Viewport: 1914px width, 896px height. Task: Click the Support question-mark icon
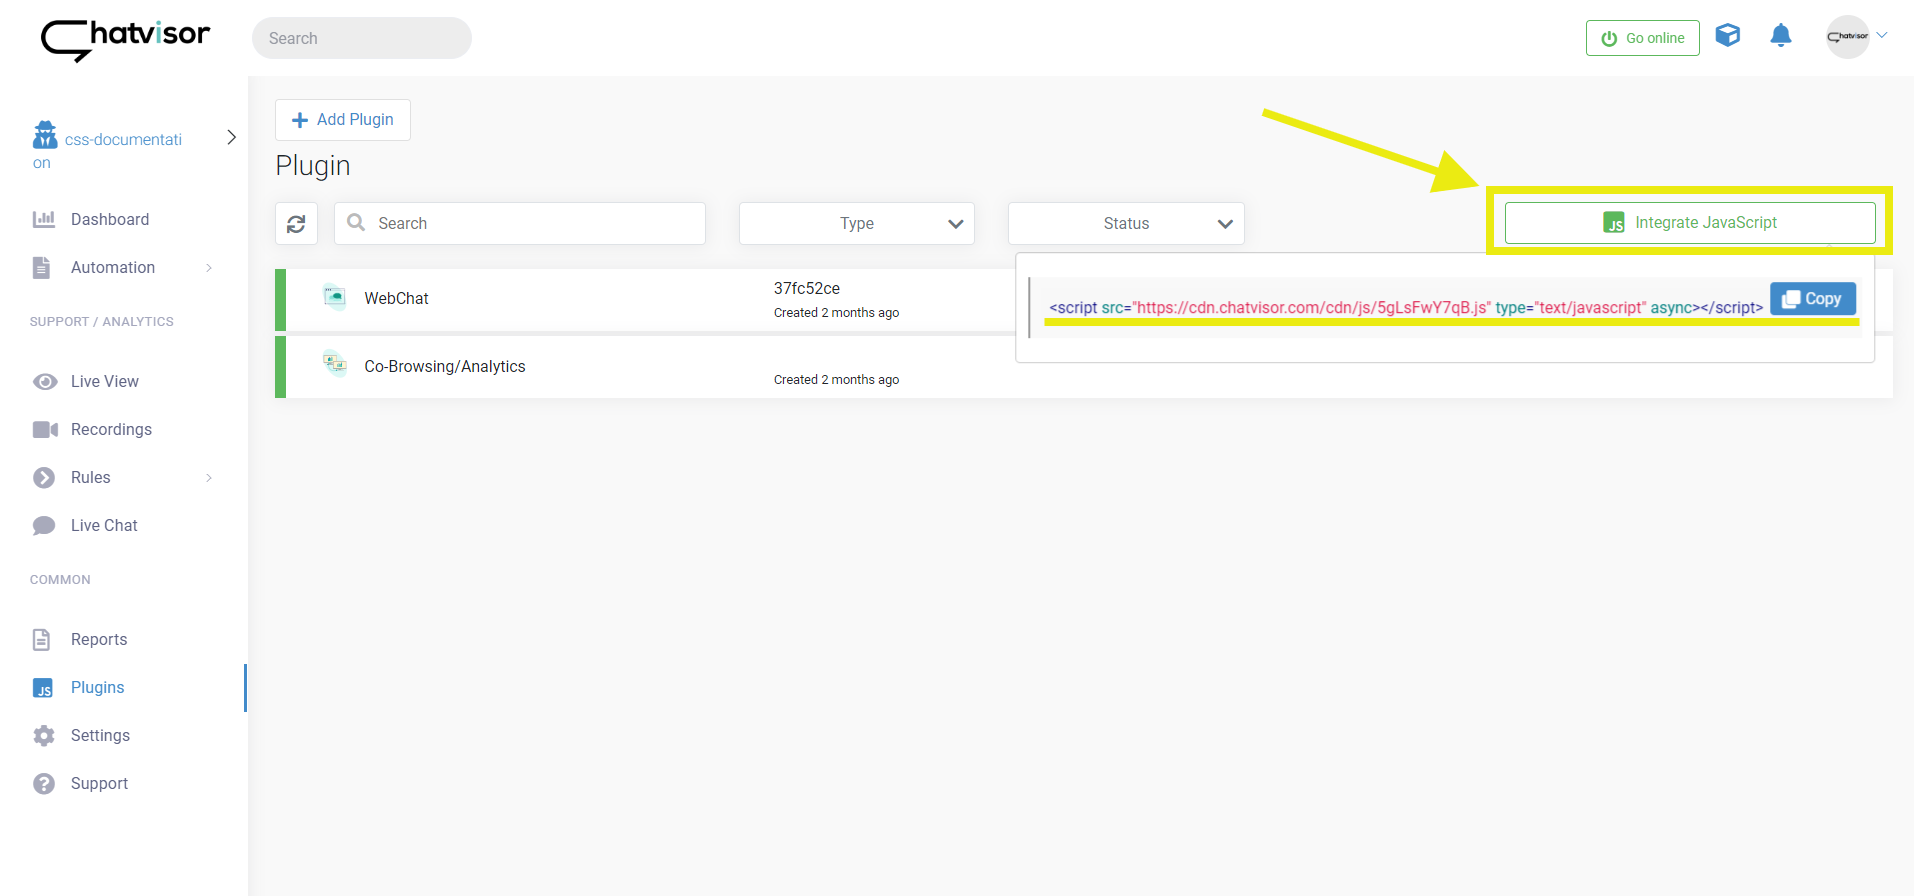click(x=44, y=783)
